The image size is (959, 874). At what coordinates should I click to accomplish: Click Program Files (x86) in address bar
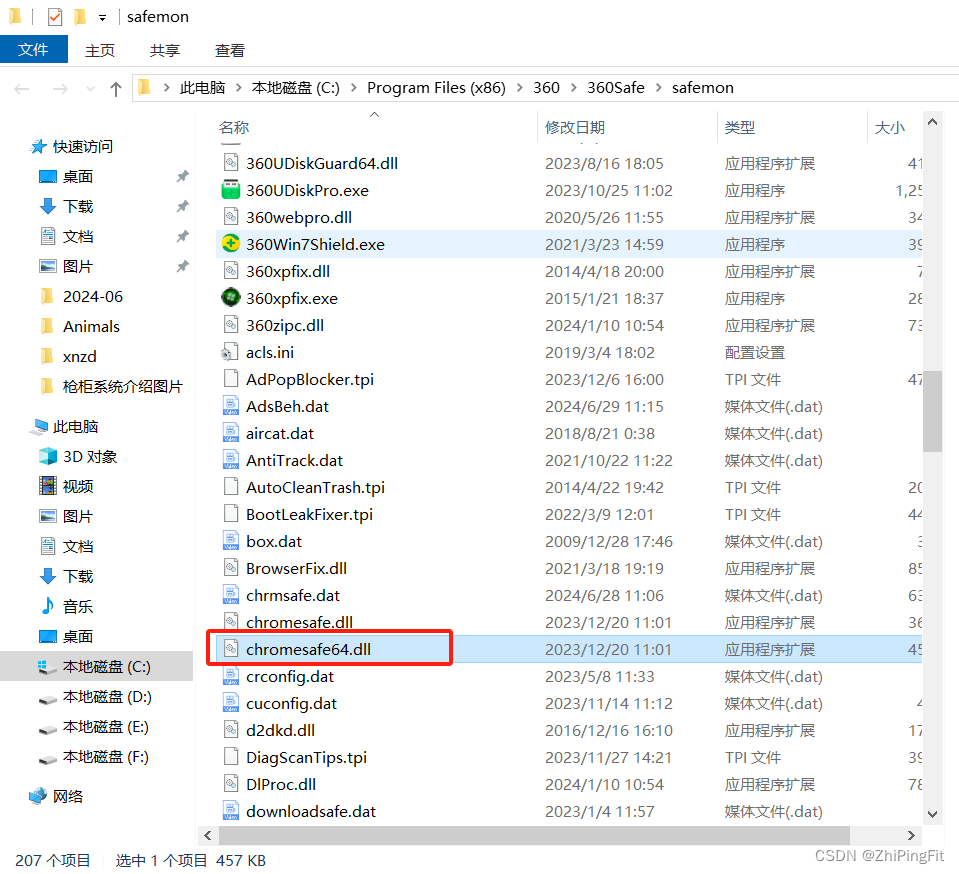pyautogui.click(x=436, y=88)
